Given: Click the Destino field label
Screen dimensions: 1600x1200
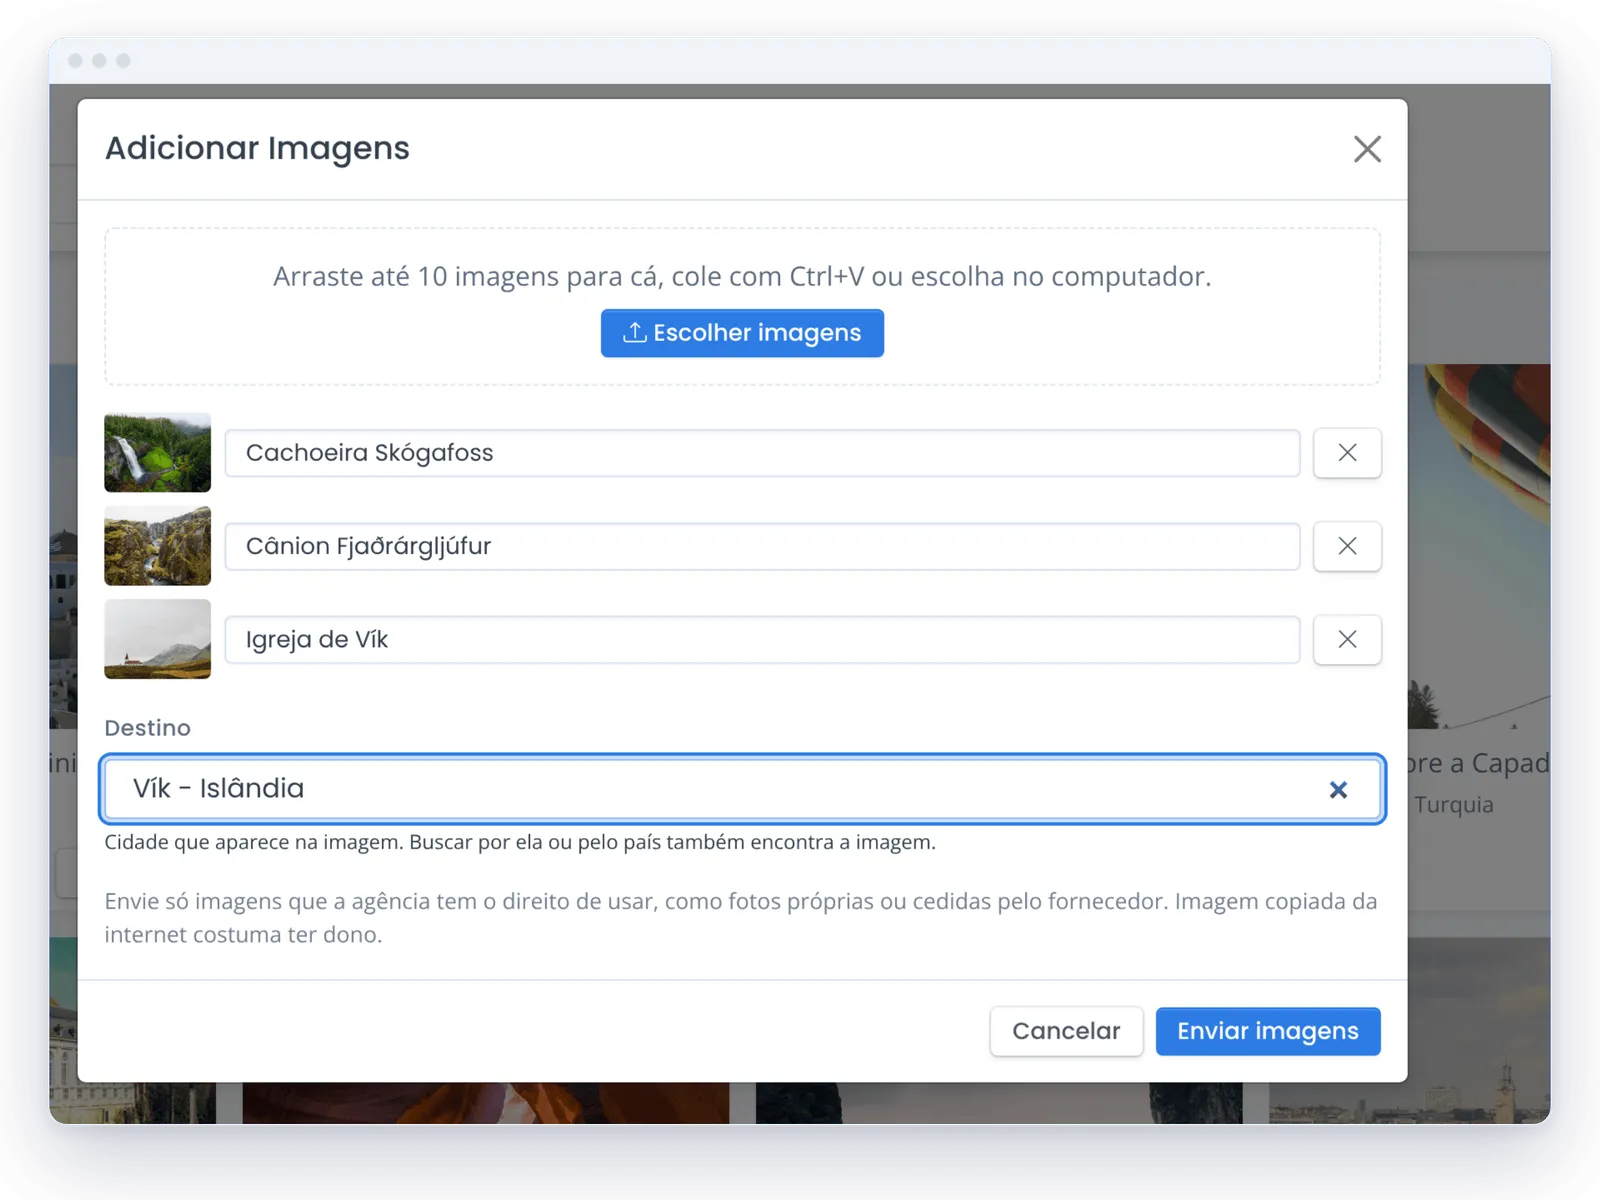Looking at the screenshot, I should pyautogui.click(x=147, y=728).
